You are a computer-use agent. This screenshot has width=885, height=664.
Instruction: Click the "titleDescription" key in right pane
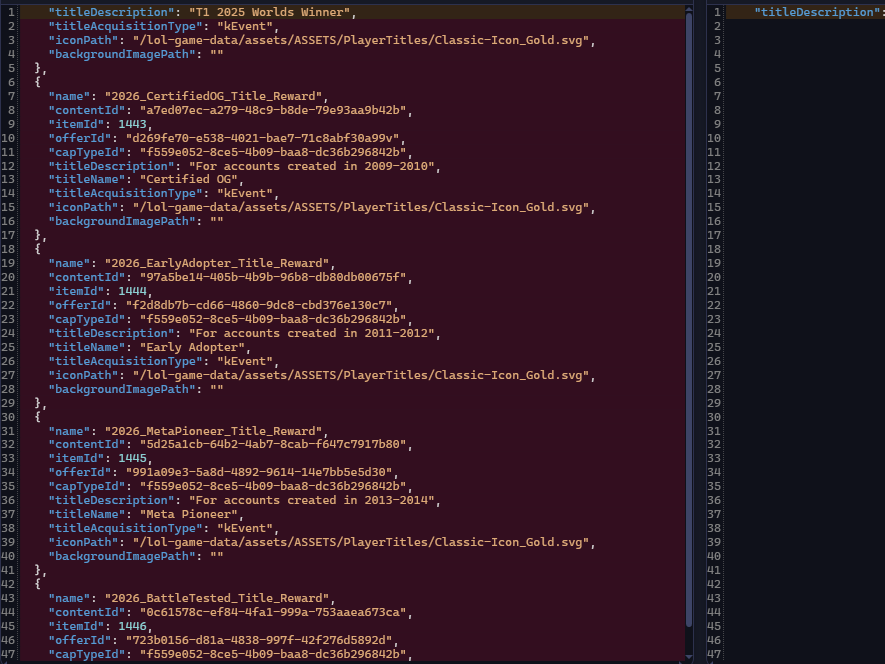tap(817, 12)
